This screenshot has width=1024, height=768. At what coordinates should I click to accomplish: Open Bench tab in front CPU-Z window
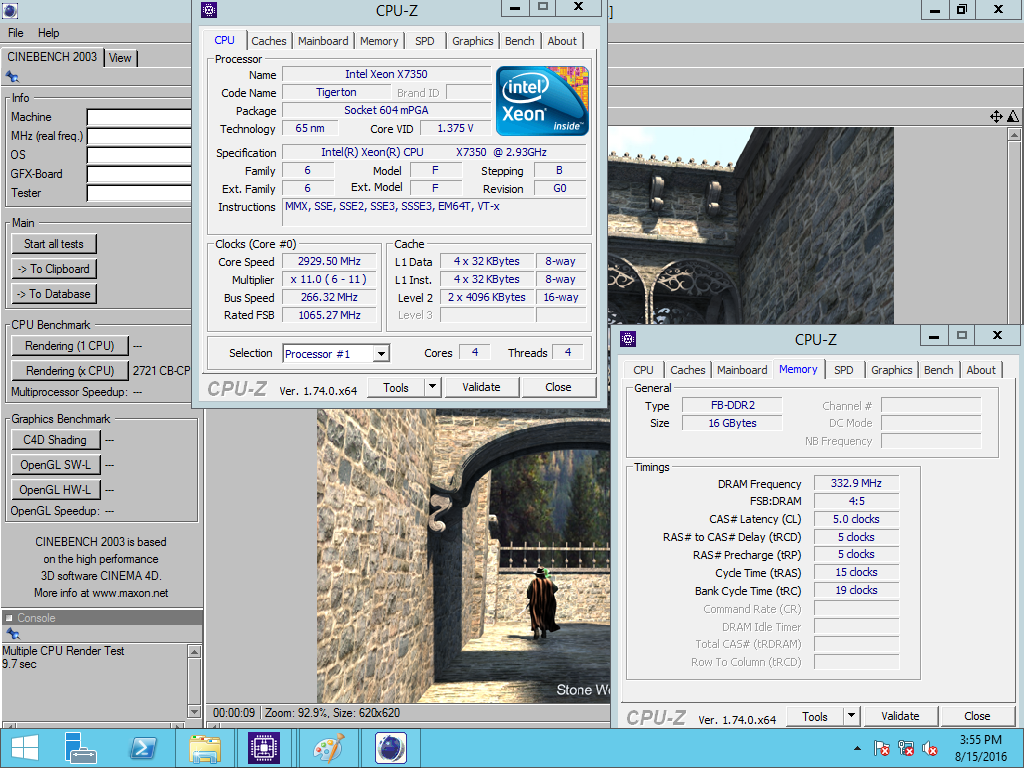[x=520, y=41]
